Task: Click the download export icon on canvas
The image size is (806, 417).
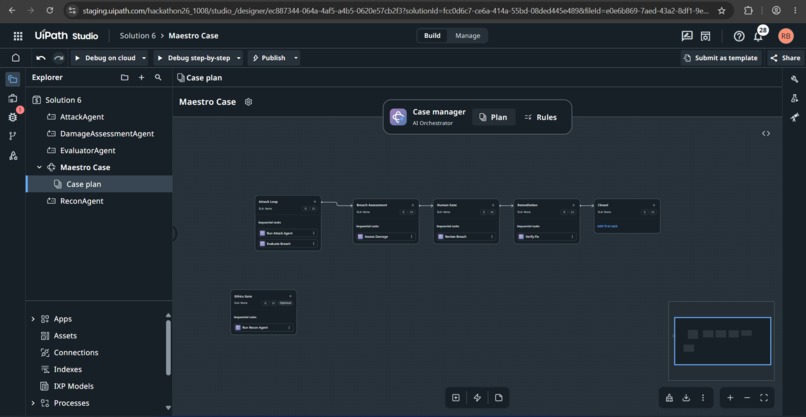Action: pos(686,398)
